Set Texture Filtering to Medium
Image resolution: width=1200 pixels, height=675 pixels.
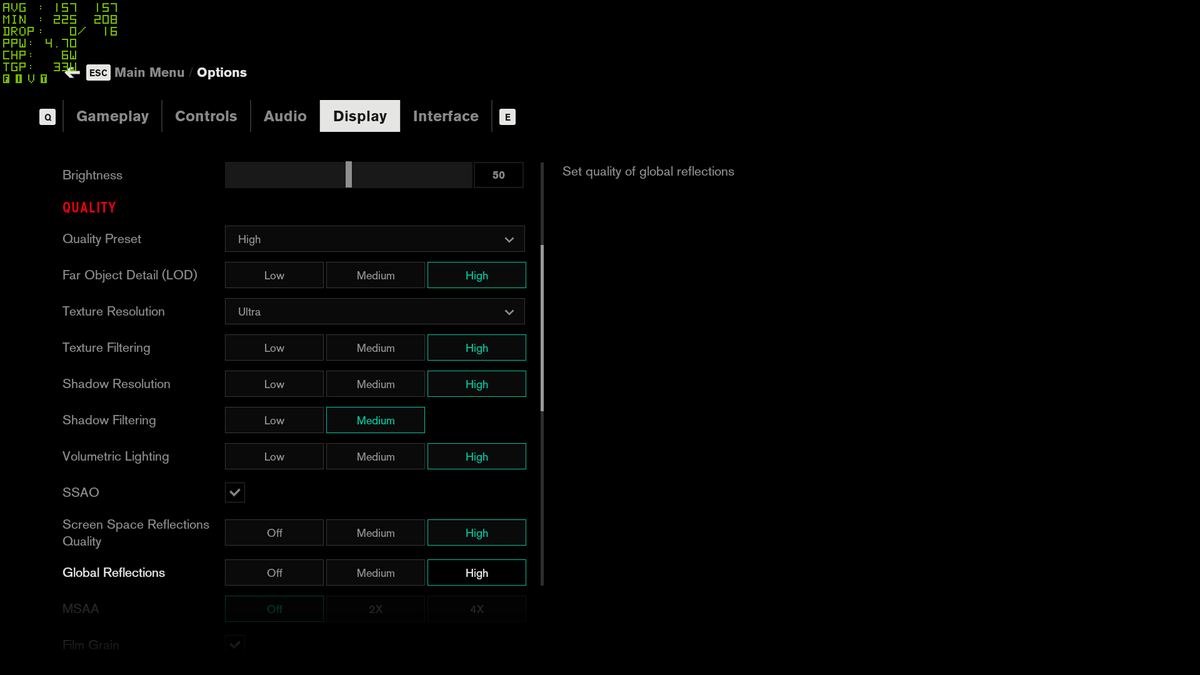375,348
